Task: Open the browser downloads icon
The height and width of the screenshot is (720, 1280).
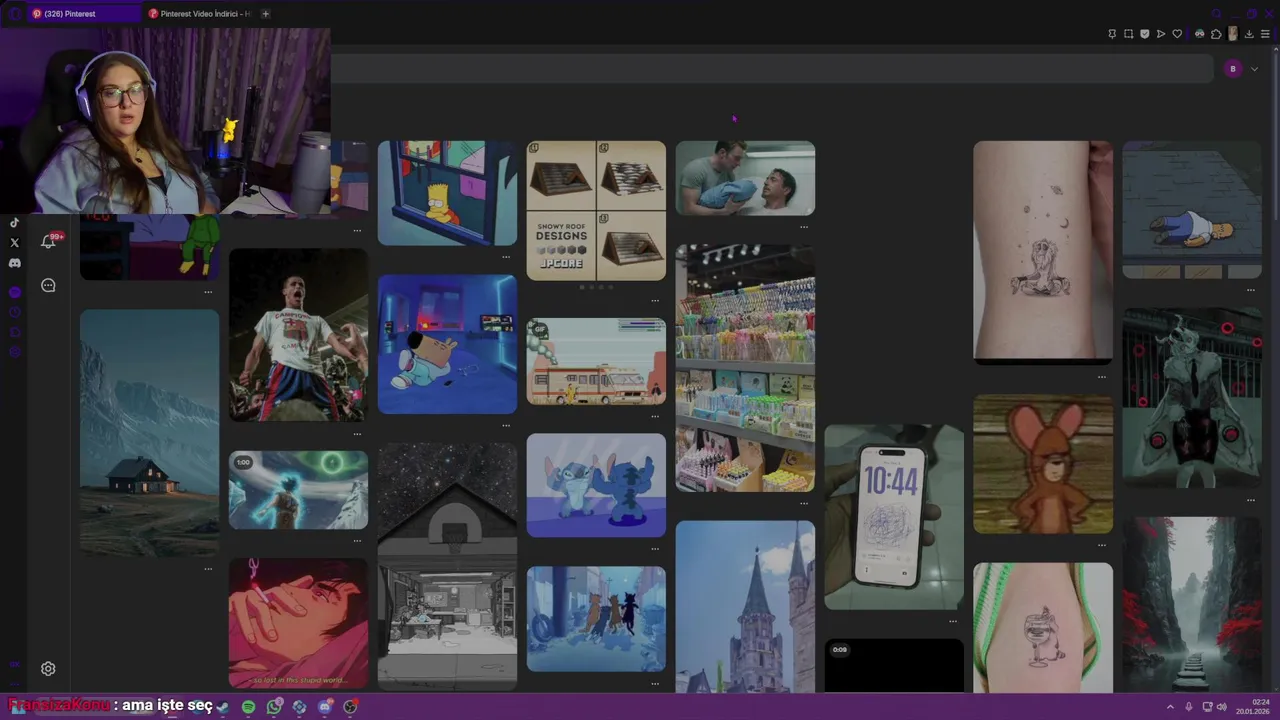Action: (1249, 34)
